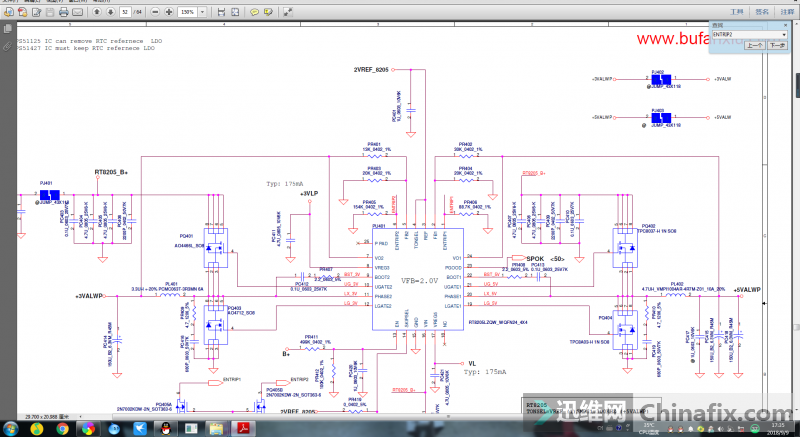800x437 pixels.
Task: Open the 工具 Tools pane
Action: 737,12
